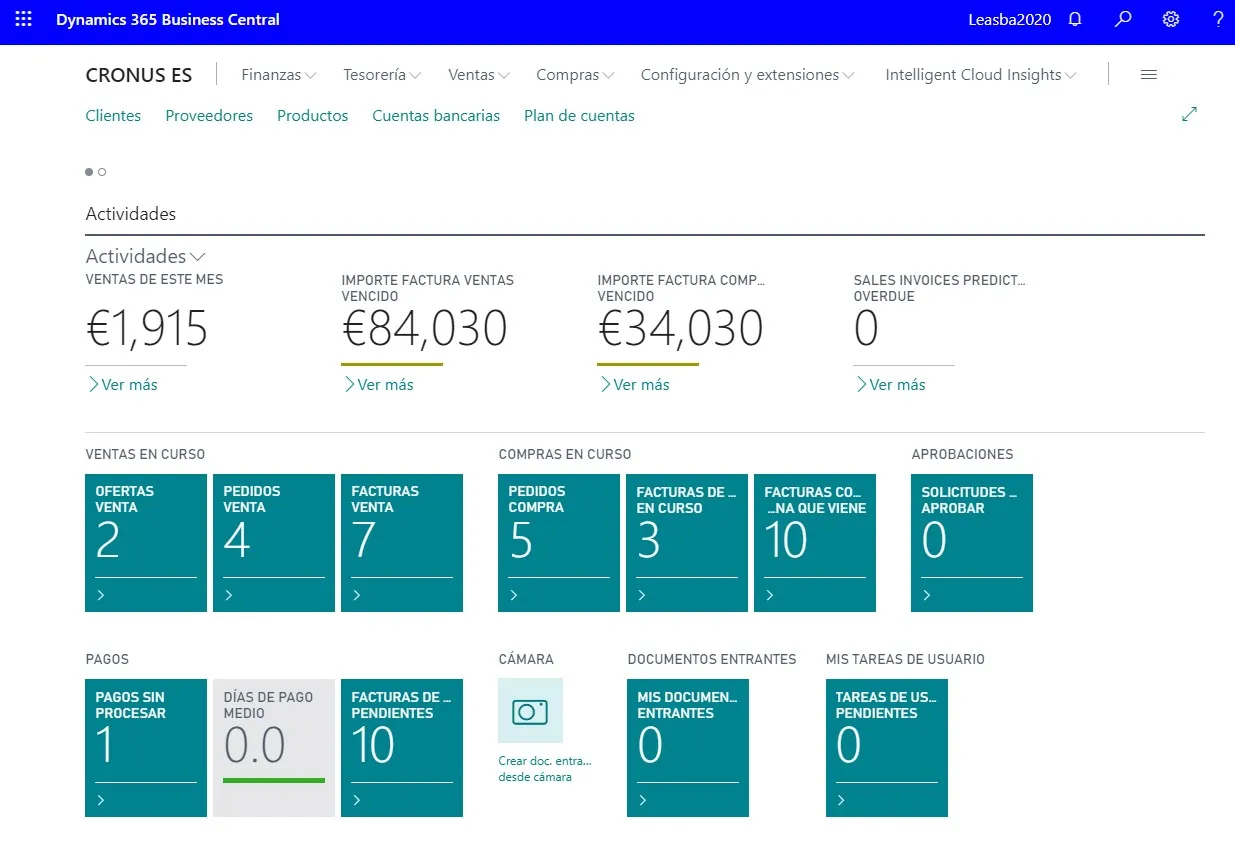Click the camera icon tile
This screenshot has height=846, width=1235.
click(530, 711)
